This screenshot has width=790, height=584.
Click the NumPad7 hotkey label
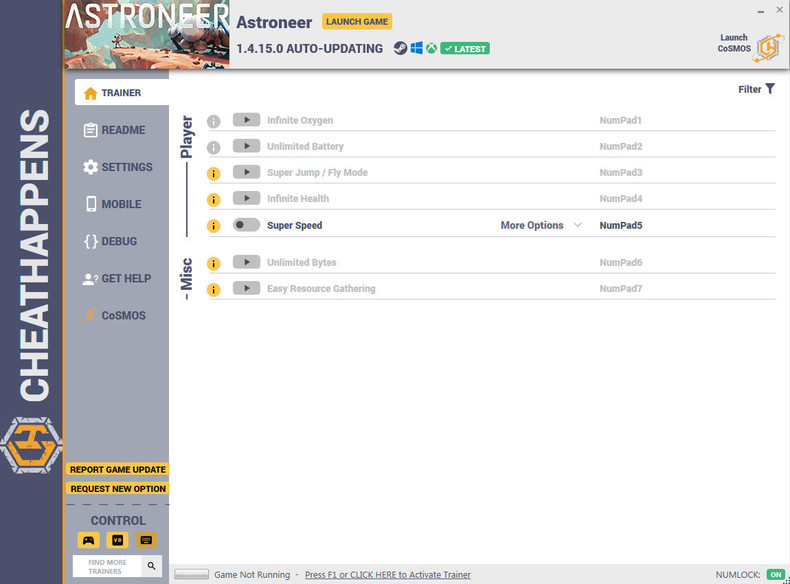(x=621, y=288)
